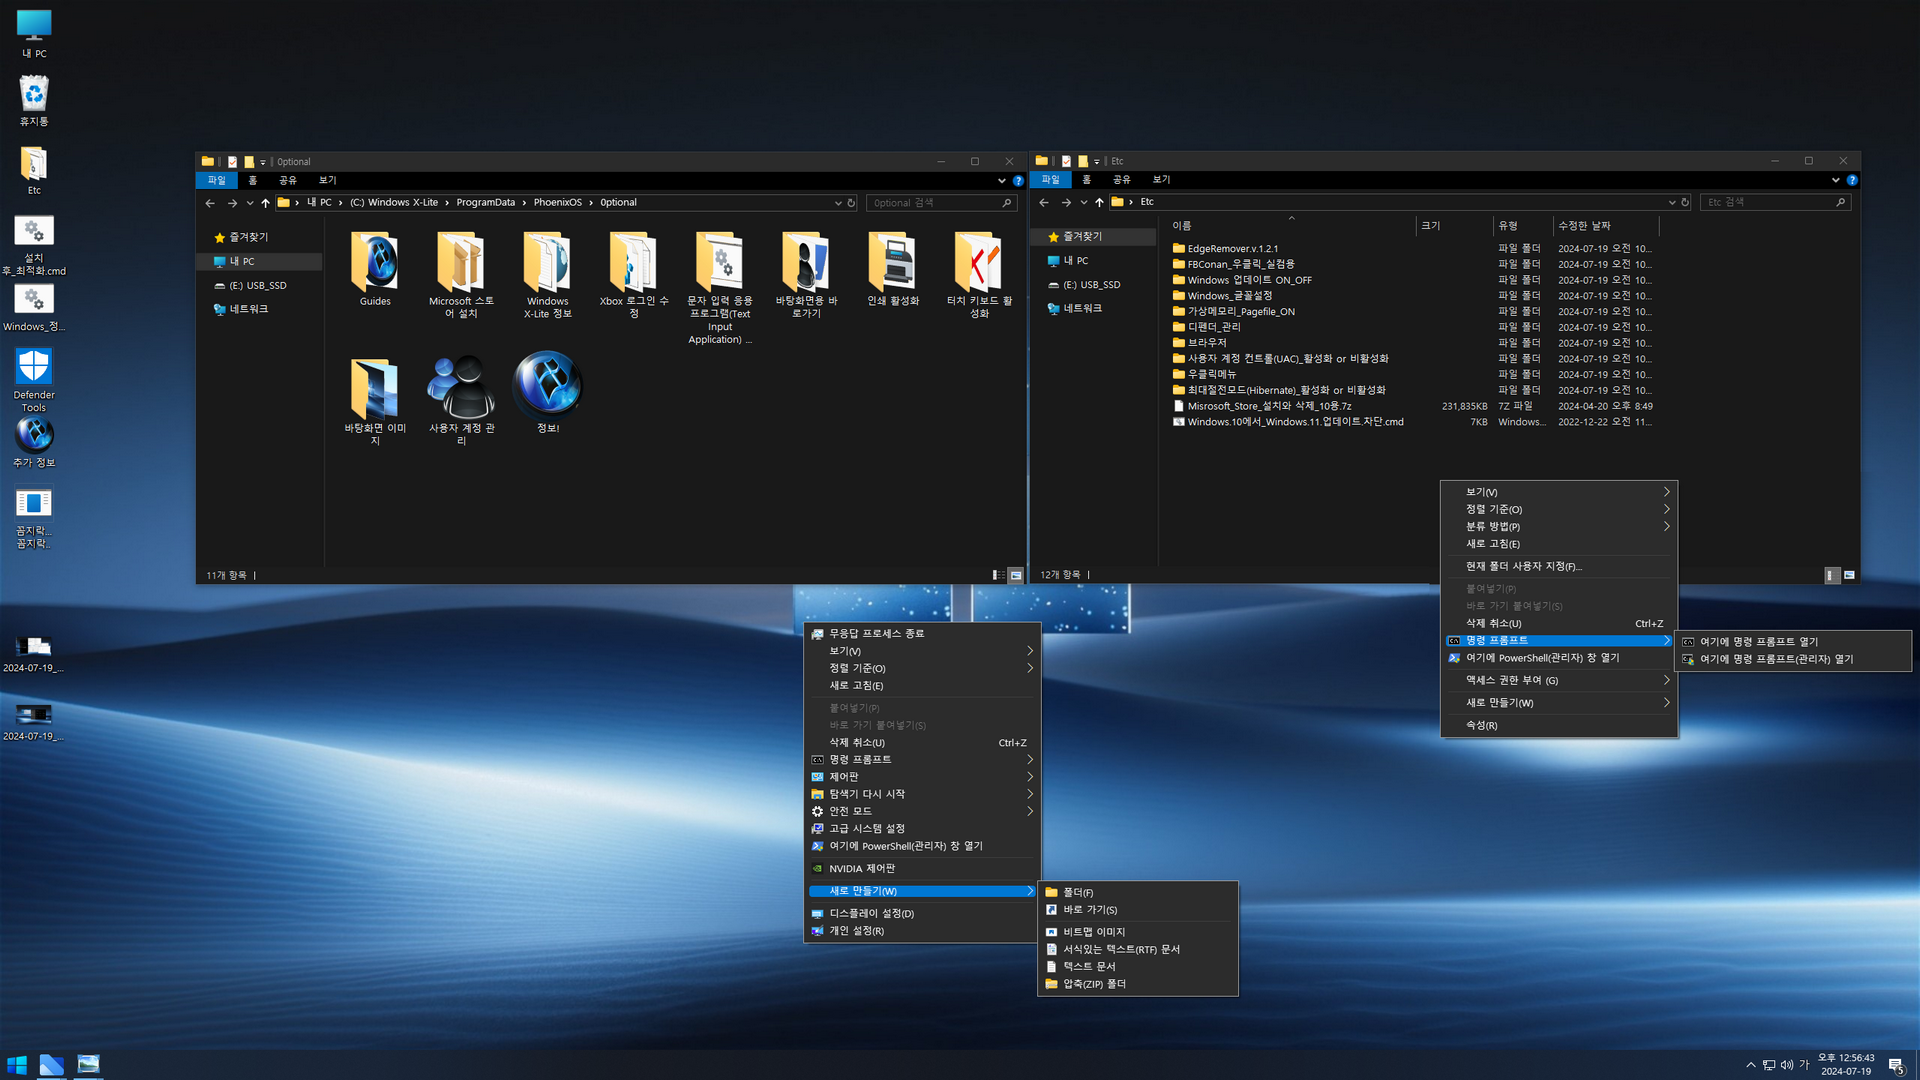
Task: Open the Guides folder icon
Action: (x=375, y=264)
